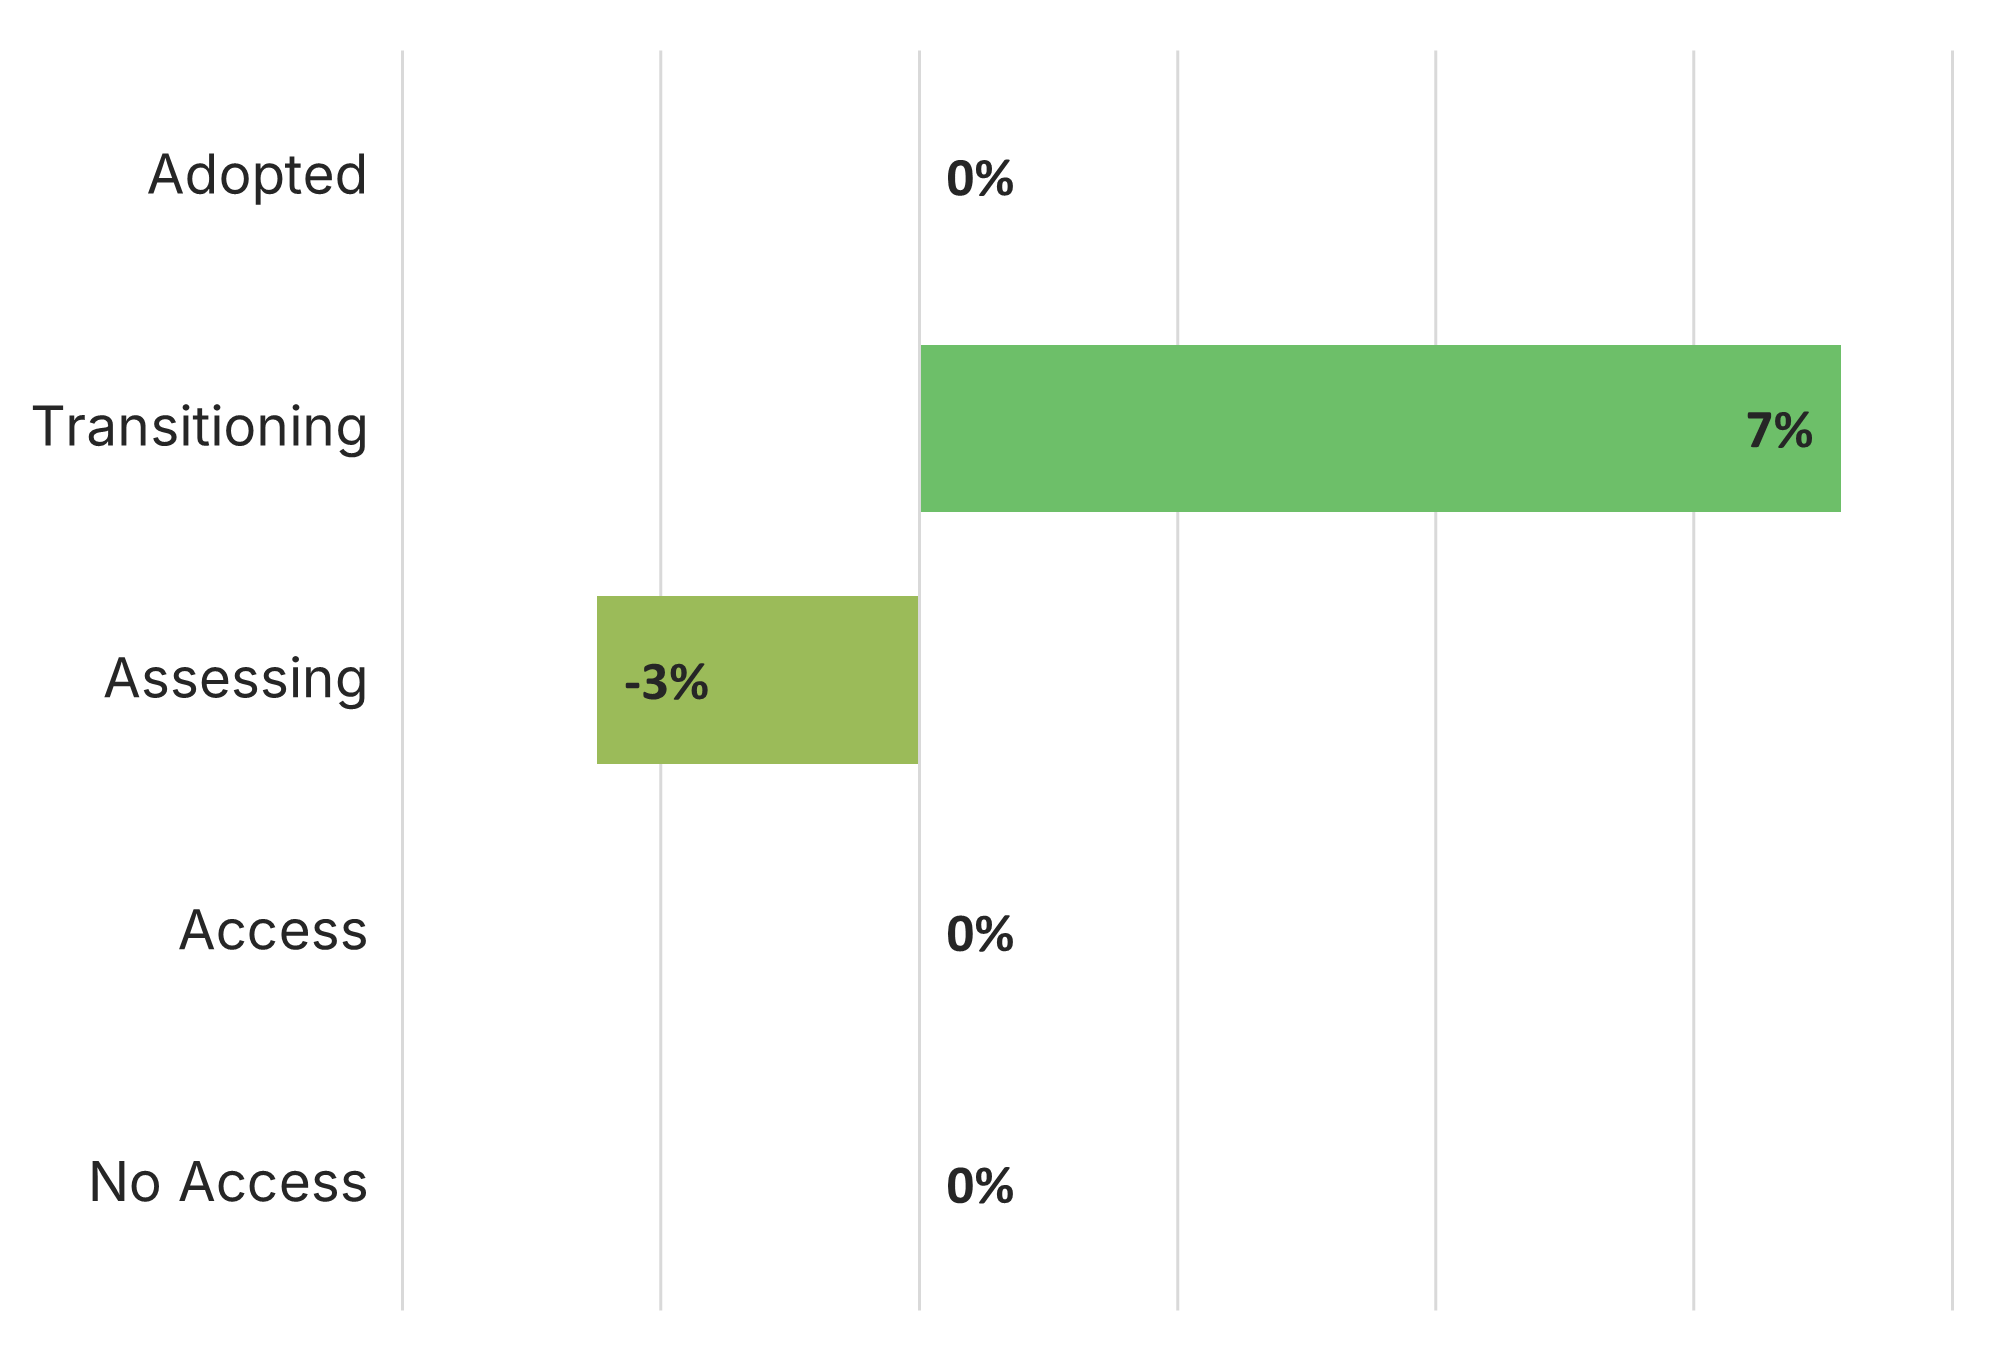Viewport: 2002px width, 1361px height.
Task: Select the 0% value in No Access row
Action: pyautogui.click(x=979, y=1187)
